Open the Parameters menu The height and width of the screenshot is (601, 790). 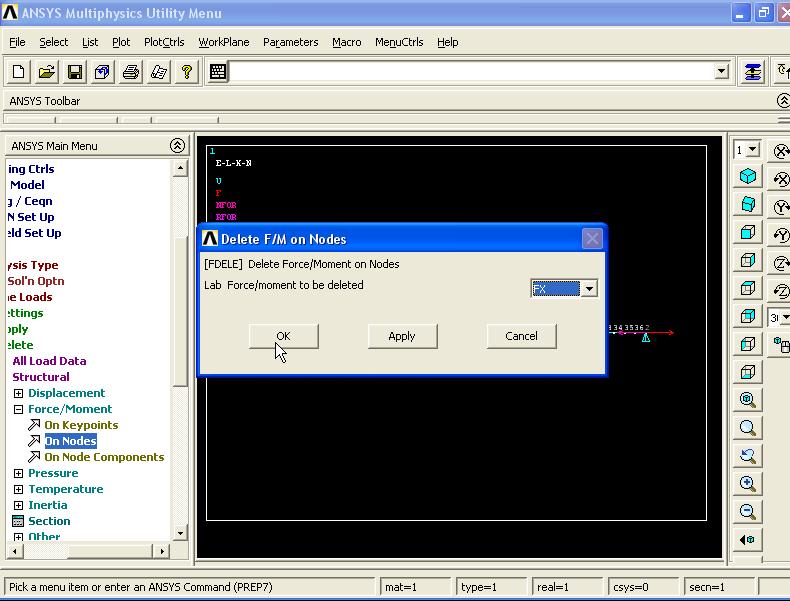coord(291,42)
